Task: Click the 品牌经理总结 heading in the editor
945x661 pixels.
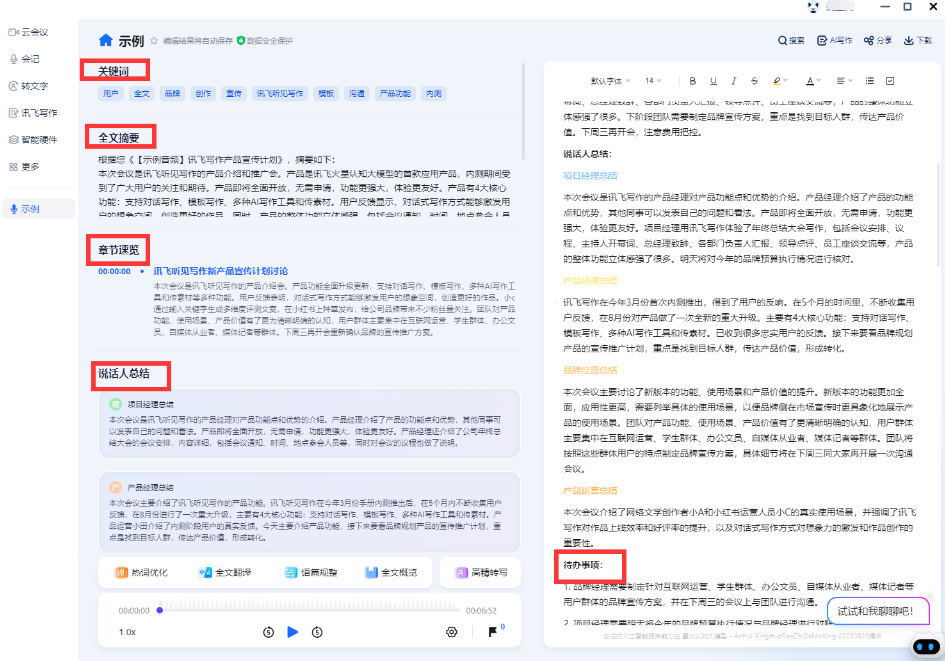Action: point(590,370)
